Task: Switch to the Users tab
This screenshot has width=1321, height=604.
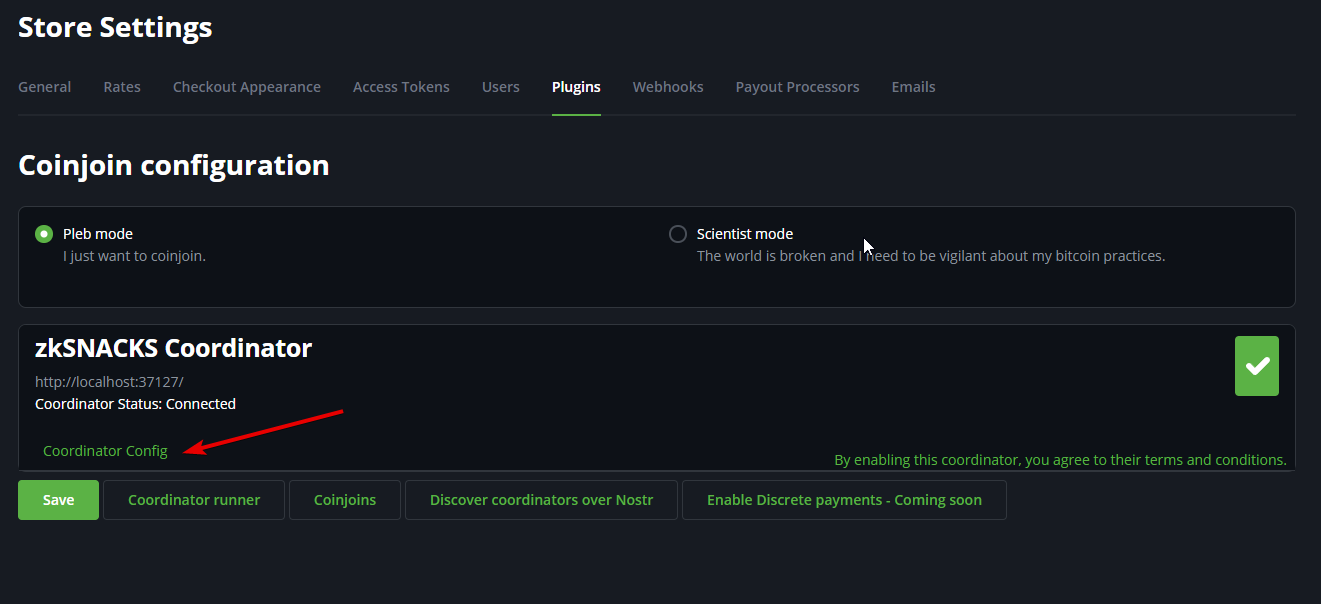Action: pyautogui.click(x=501, y=87)
